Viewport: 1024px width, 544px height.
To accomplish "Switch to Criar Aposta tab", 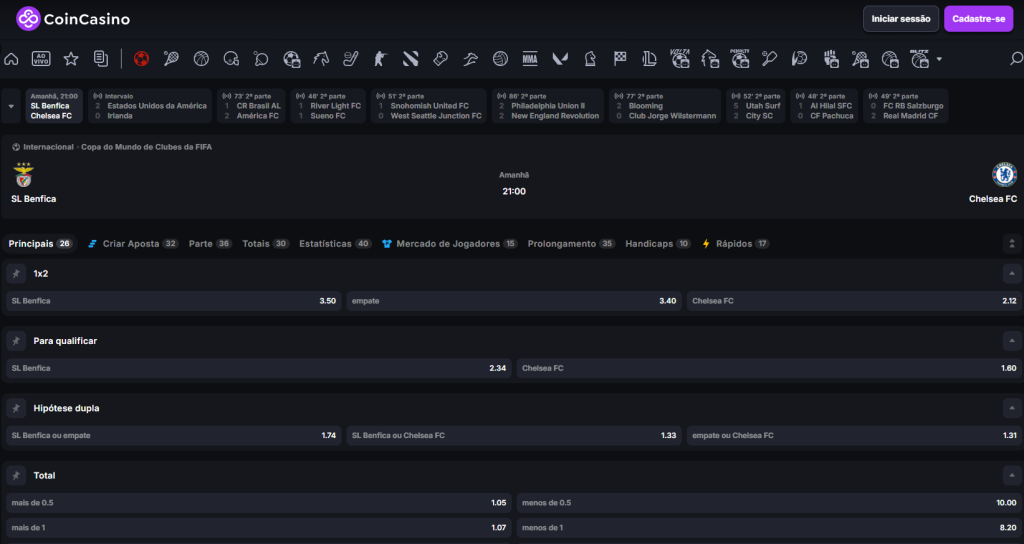I will tap(133, 244).
